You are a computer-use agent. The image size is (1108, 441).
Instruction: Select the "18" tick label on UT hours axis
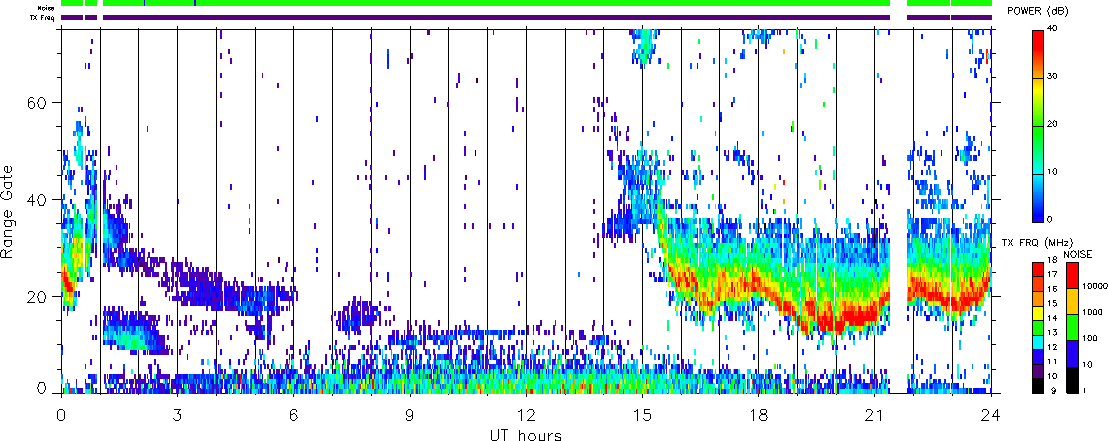(x=758, y=414)
